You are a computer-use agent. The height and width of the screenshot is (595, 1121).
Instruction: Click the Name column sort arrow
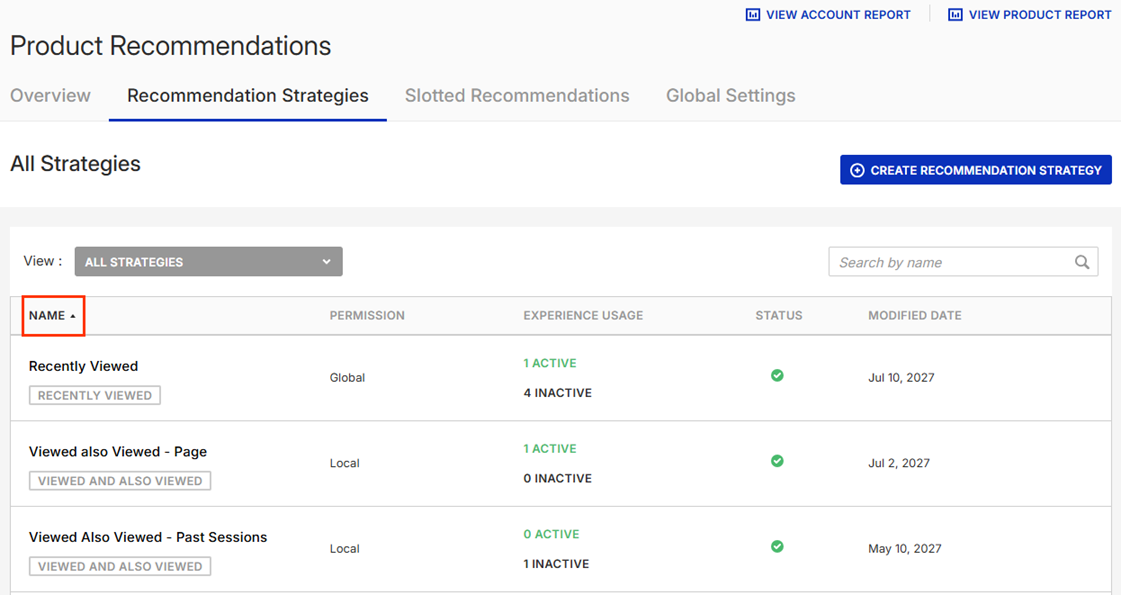click(x=73, y=316)
